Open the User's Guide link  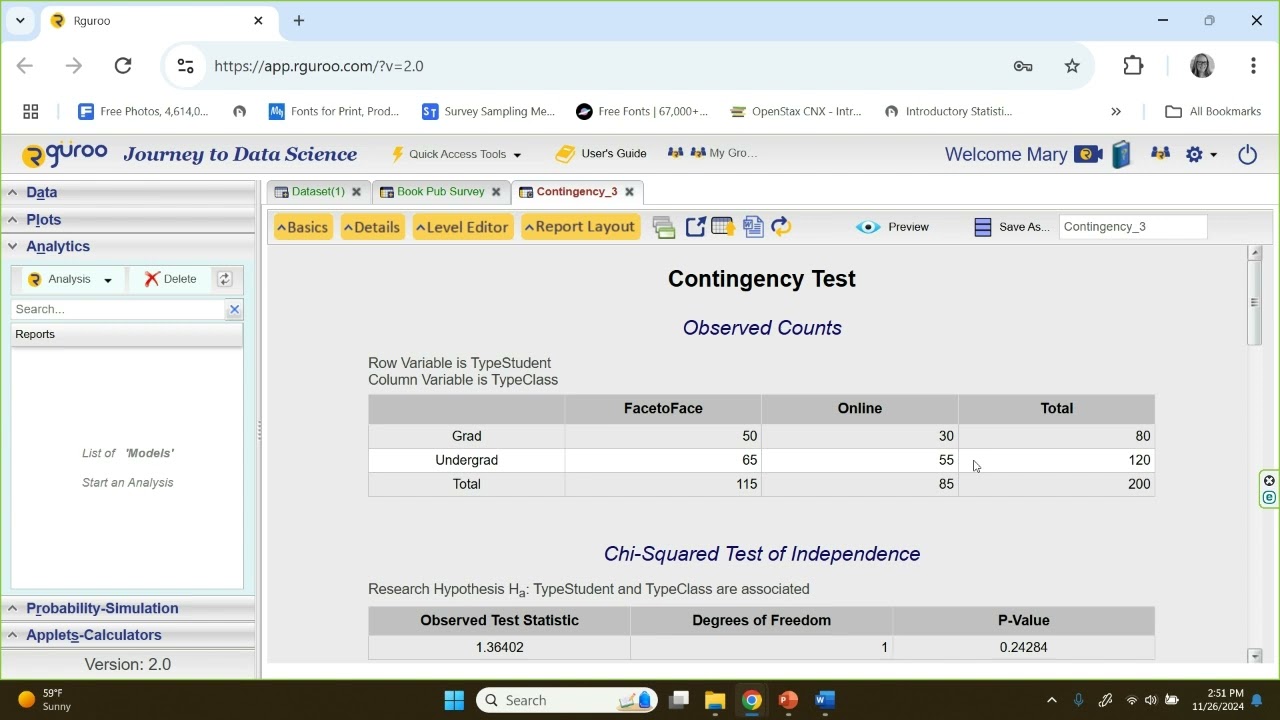[602, 154]
